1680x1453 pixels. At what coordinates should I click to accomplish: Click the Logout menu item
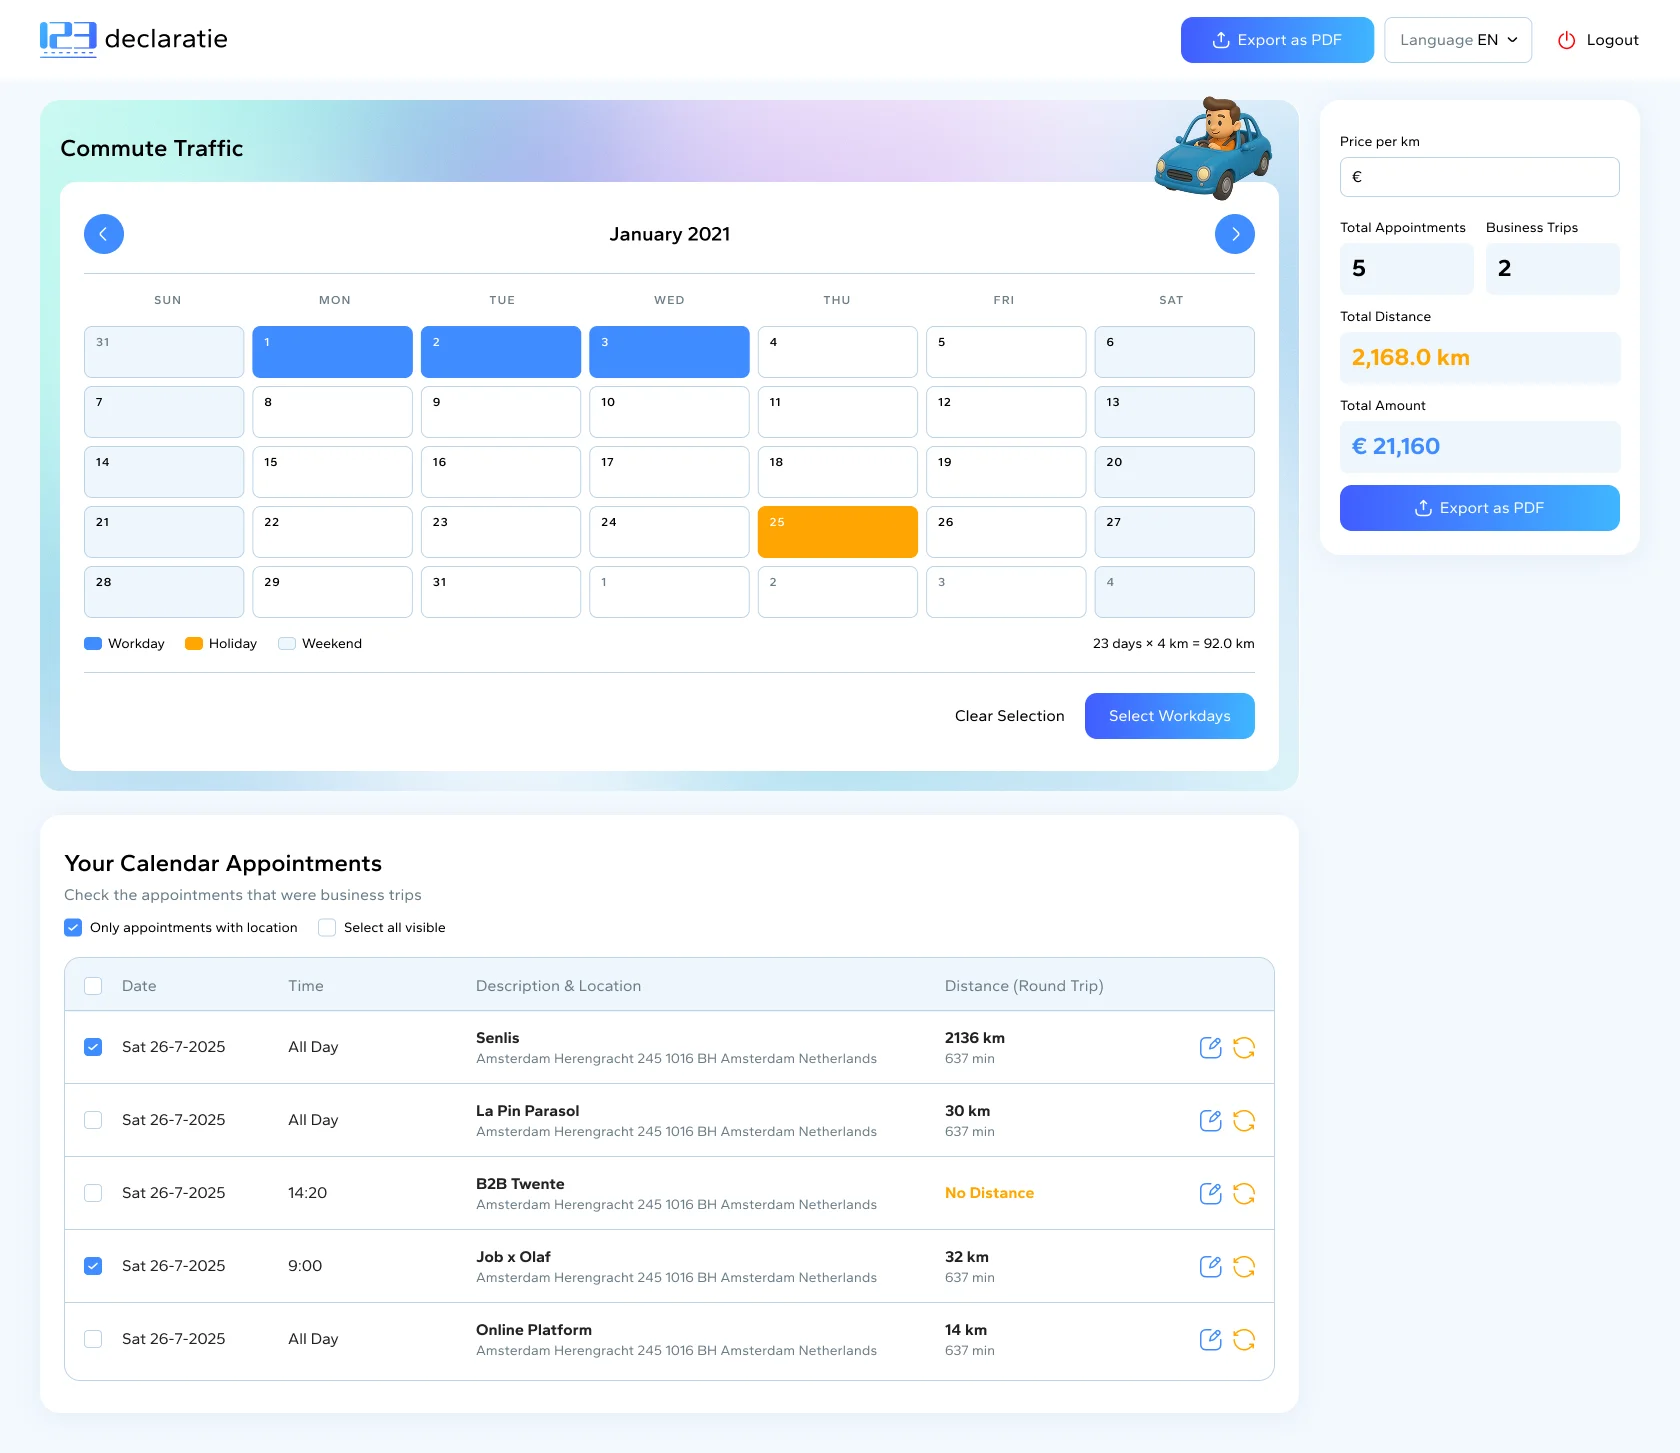[x=1611, y=40]
